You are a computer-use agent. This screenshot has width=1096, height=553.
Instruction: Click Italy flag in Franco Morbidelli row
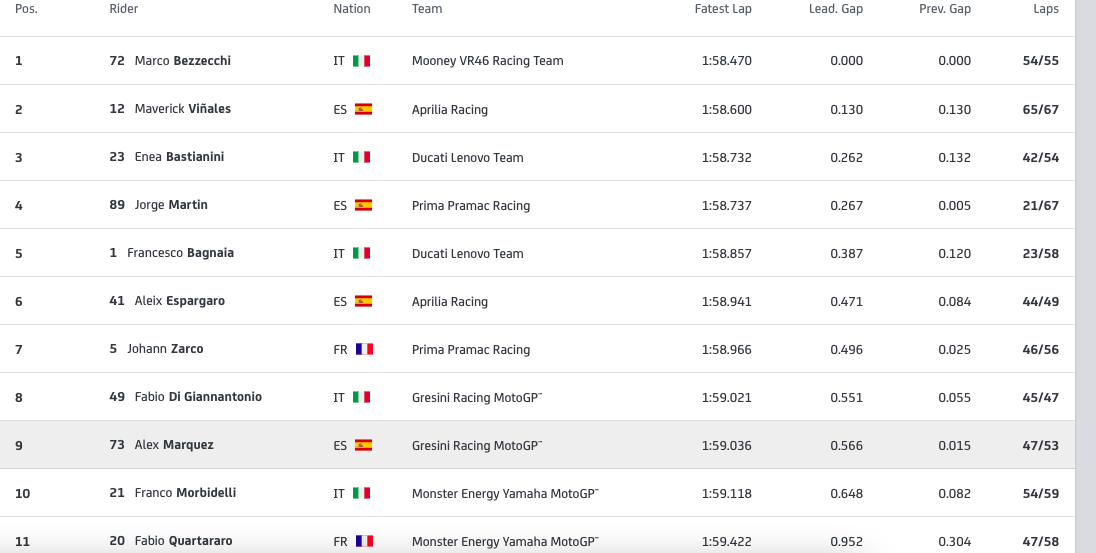click(x=361, y=494)
